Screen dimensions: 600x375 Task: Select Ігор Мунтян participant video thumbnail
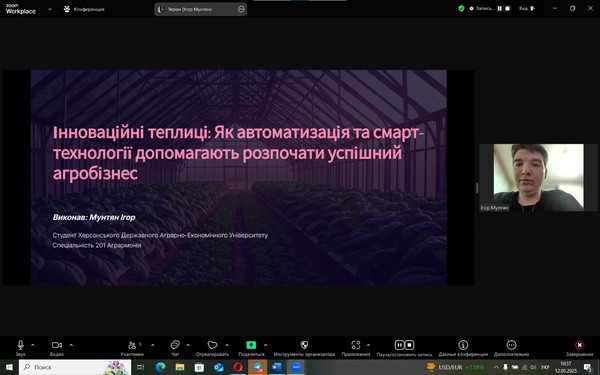538,178
